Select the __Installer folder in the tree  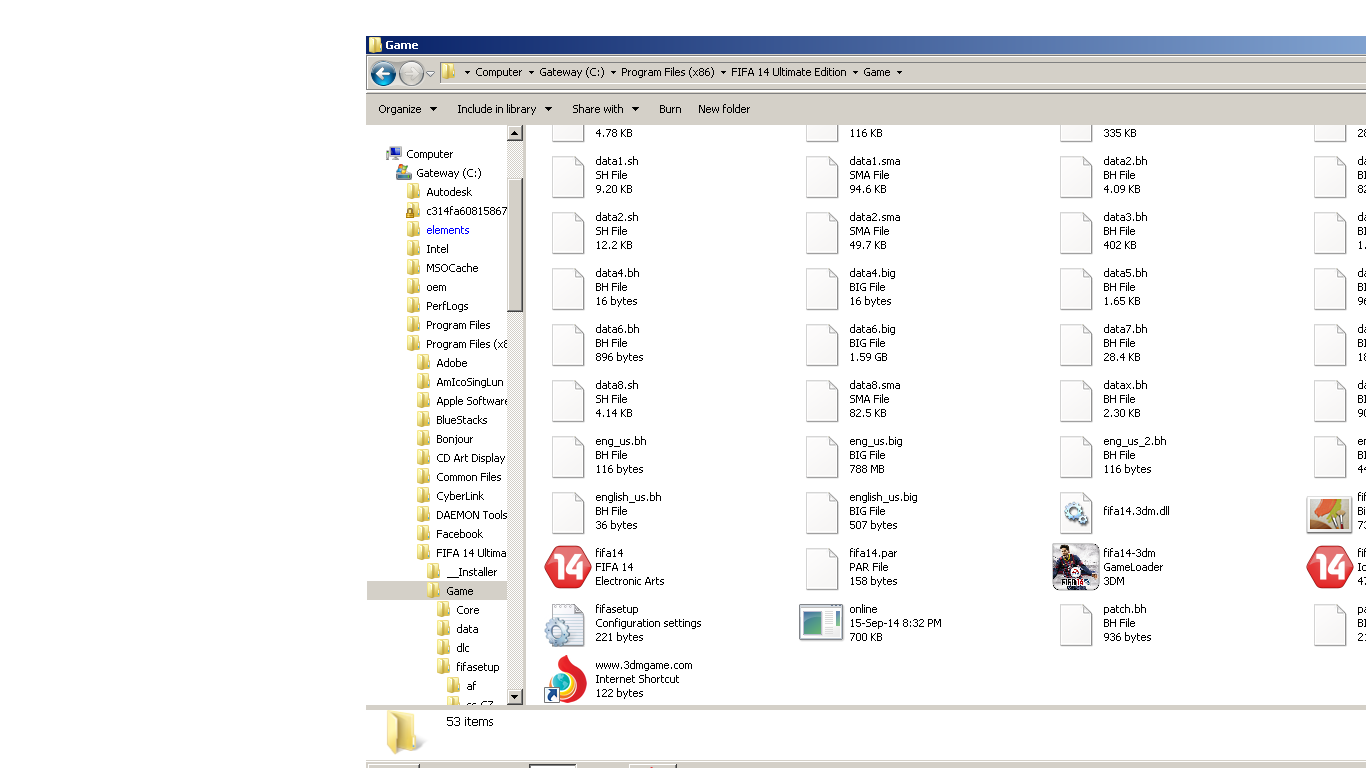pos(471,572)
